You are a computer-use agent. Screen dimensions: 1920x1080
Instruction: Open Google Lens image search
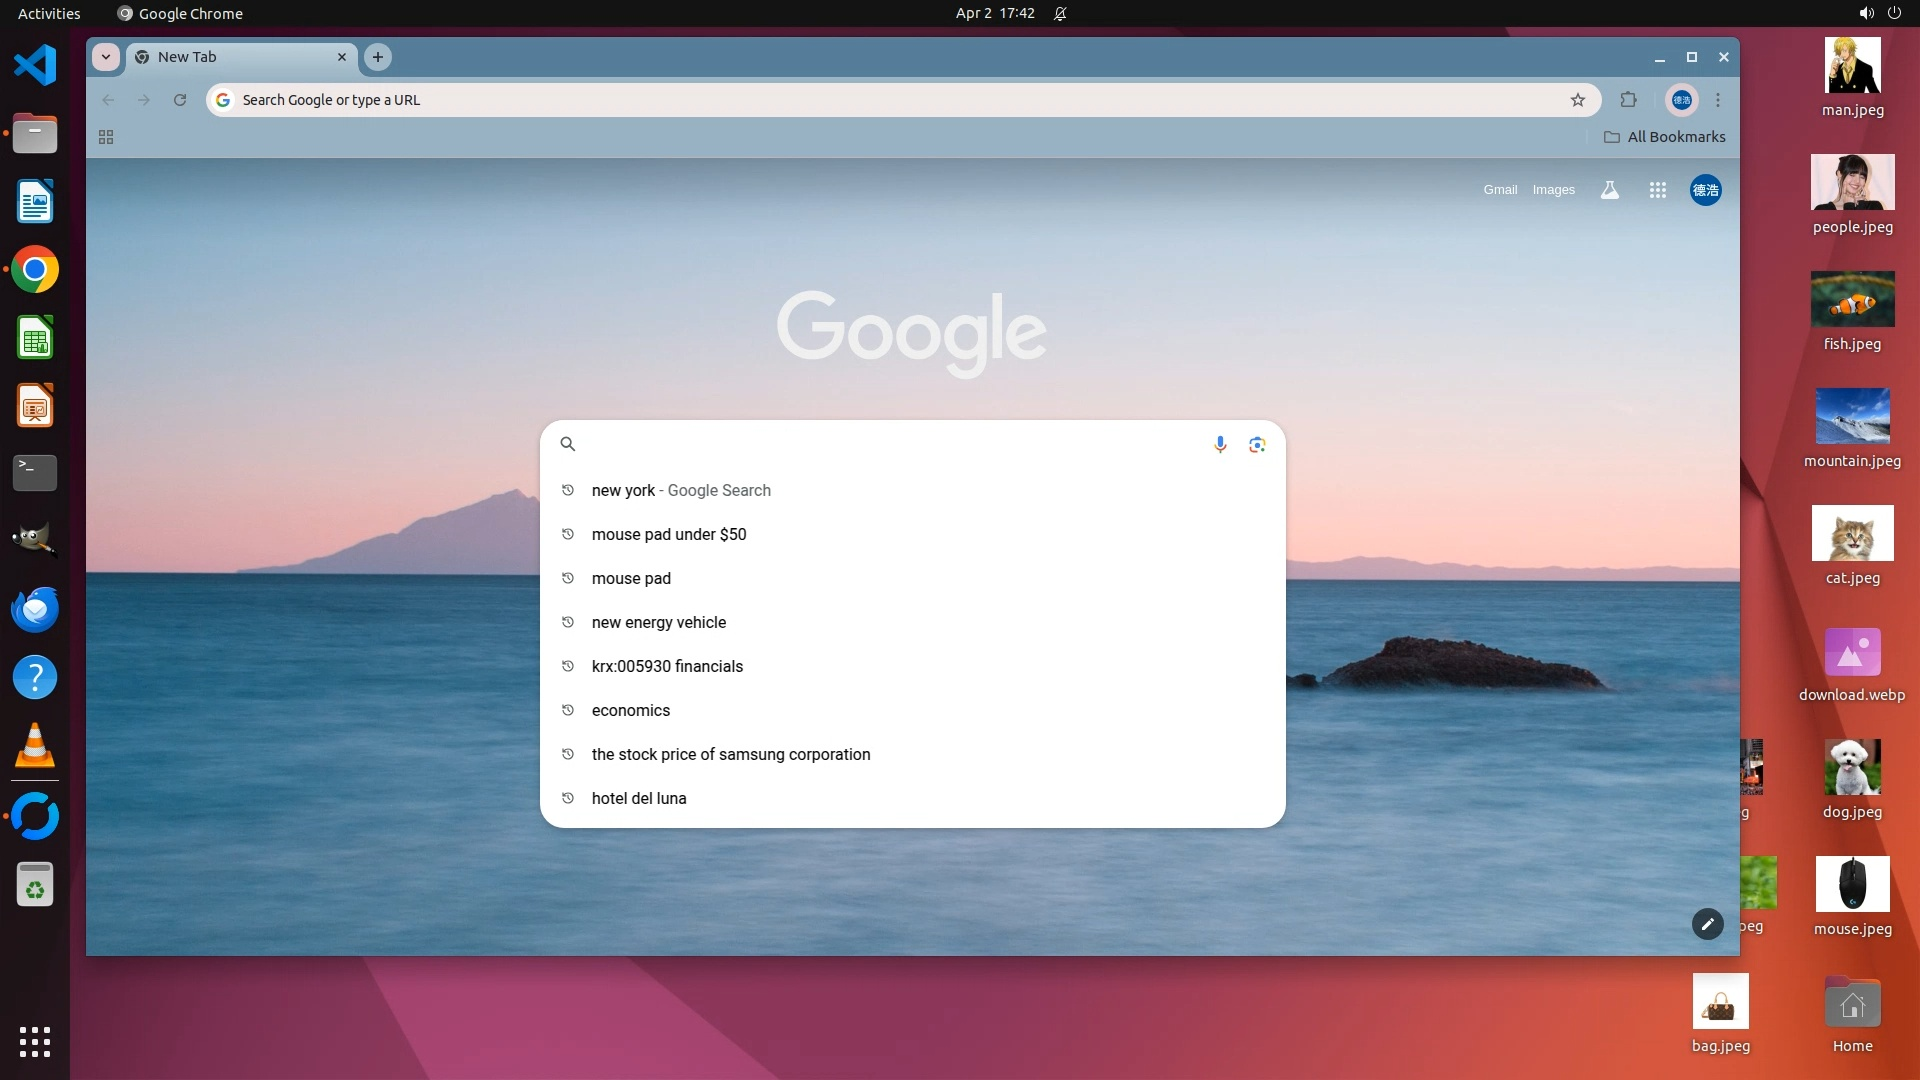[x=1257, y=444]
